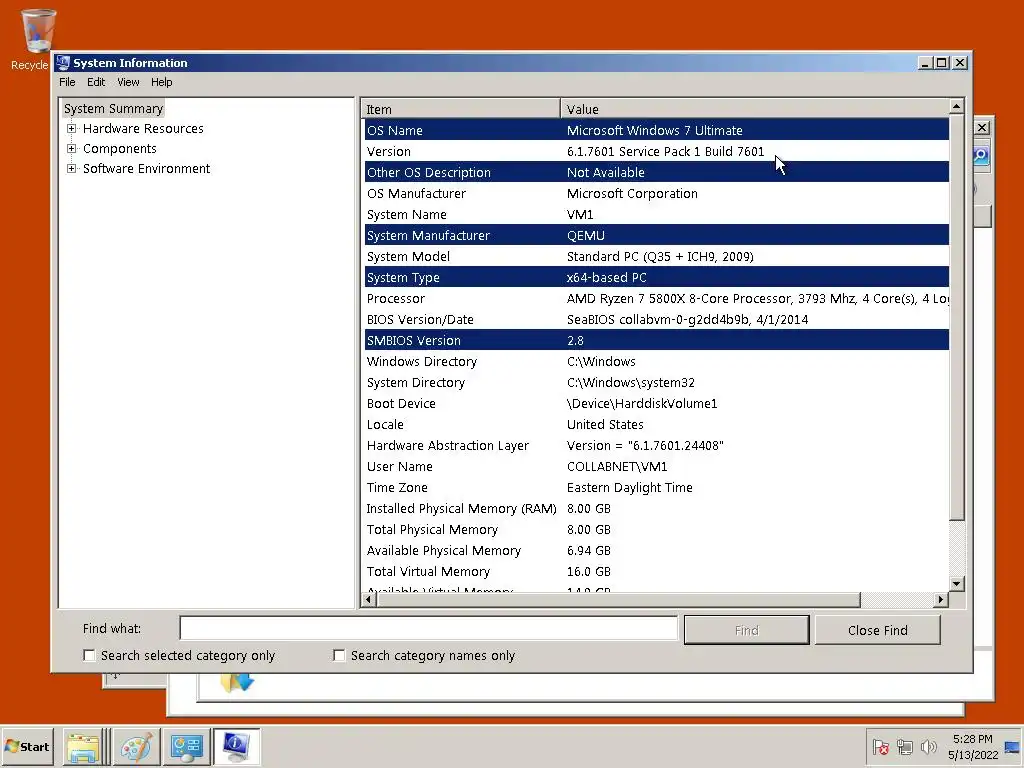Select Total Physical Memory row
The height and width of the screenshot is (768, 1024).
click(x=656, y=529)
